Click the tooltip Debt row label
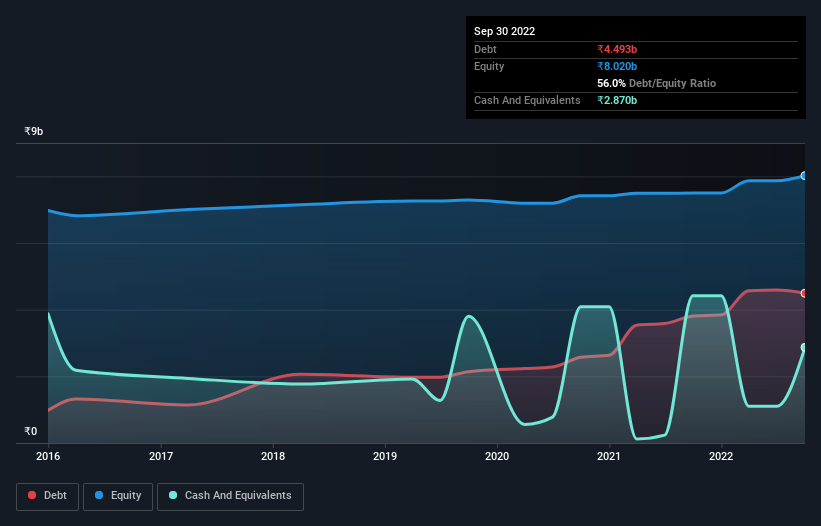 pos(485,49)
